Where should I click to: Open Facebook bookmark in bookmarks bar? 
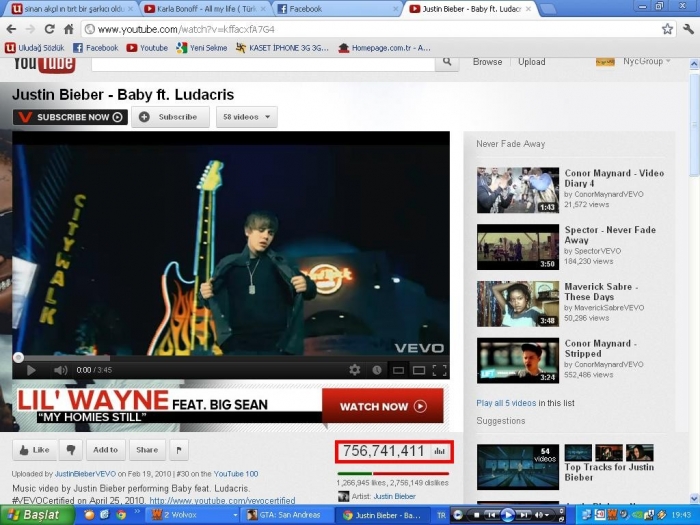tap(96, 48)
